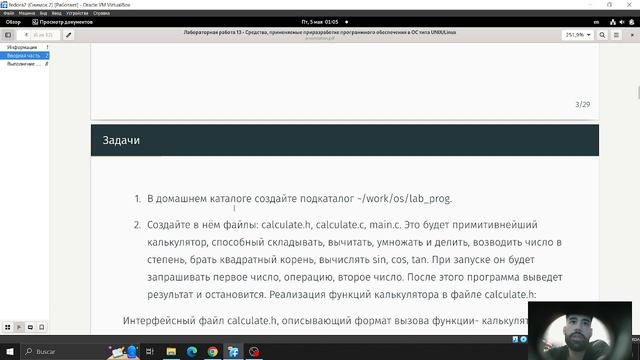The height and width of the screenshot is (360, 640).
Task: Click the '3/29' page counter text
Action: coord(582,104)
